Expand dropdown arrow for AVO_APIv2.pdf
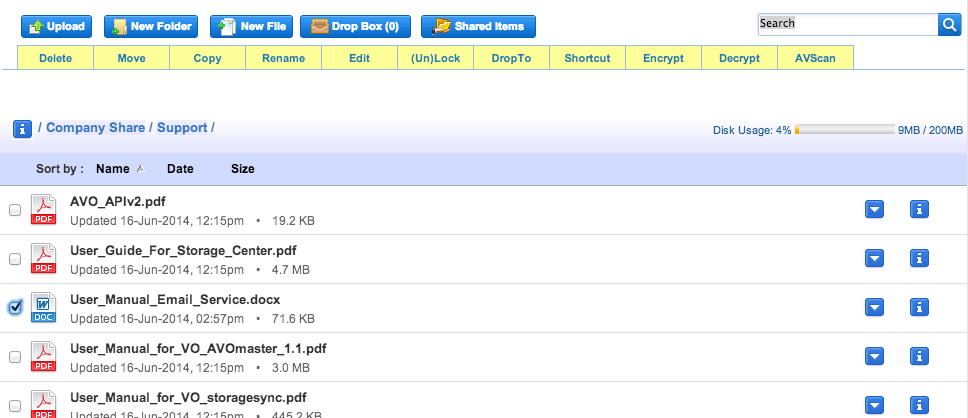Image resolution: width=968 pixels, height=418 pixels. [x=874, y=209]
